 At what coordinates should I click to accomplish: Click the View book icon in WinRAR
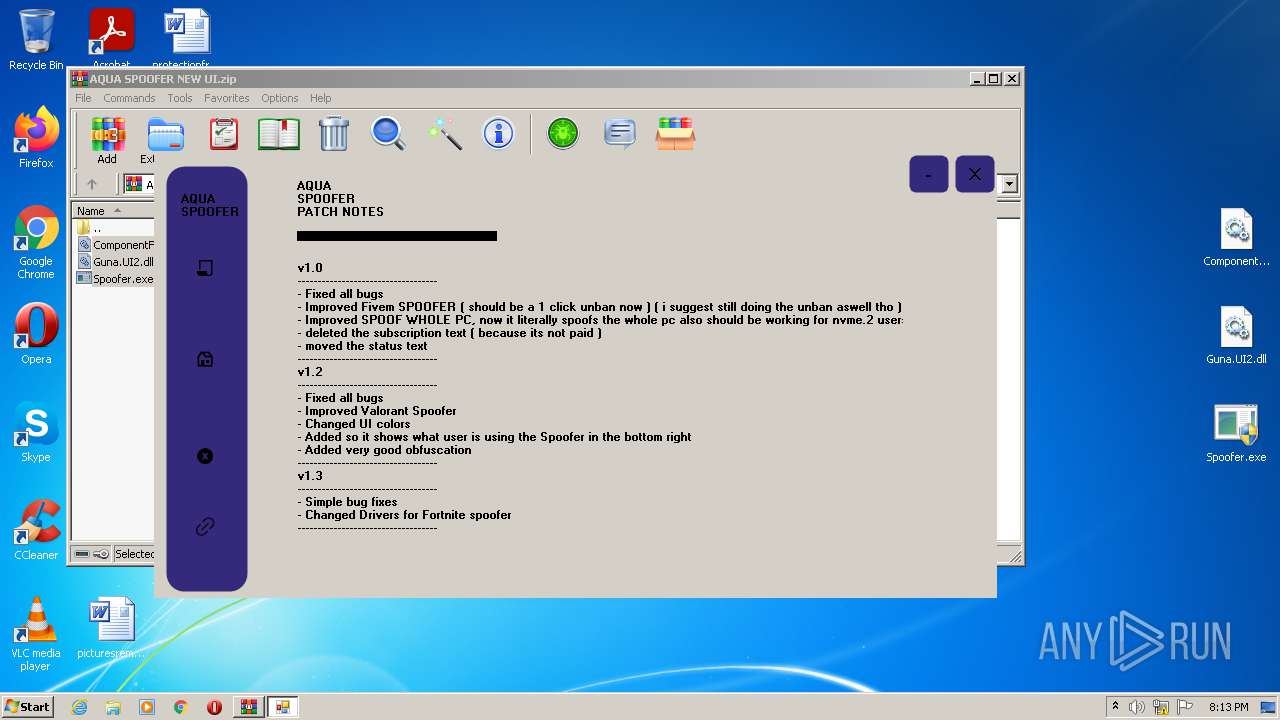(x=279, y=134)
